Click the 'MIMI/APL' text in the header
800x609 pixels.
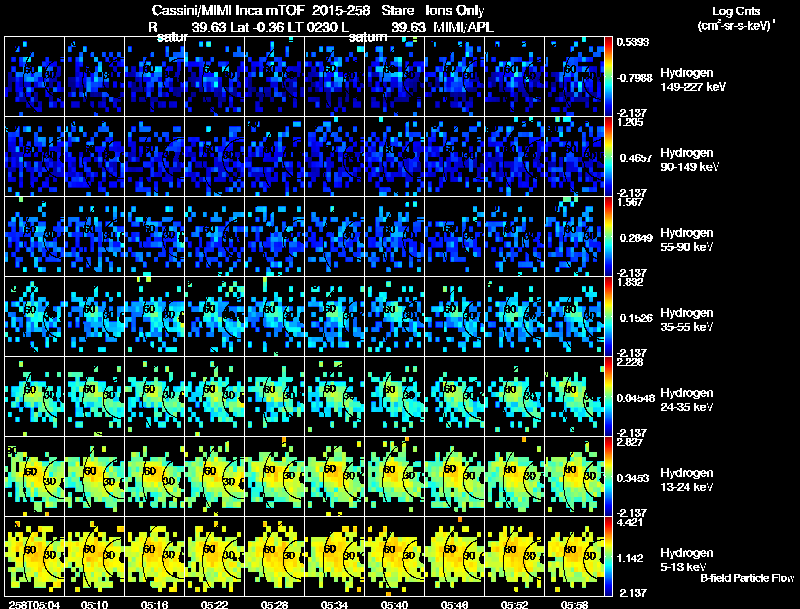click(x=463, y=27)
